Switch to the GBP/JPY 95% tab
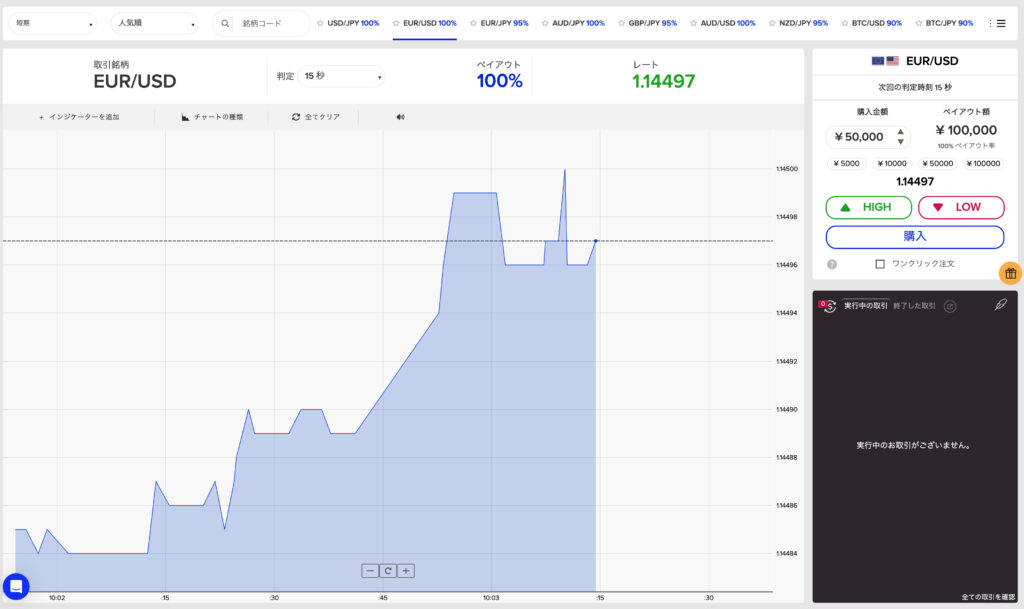This screenshot has width=1024, height=609. pyautogui.click(x=652, y=23)
